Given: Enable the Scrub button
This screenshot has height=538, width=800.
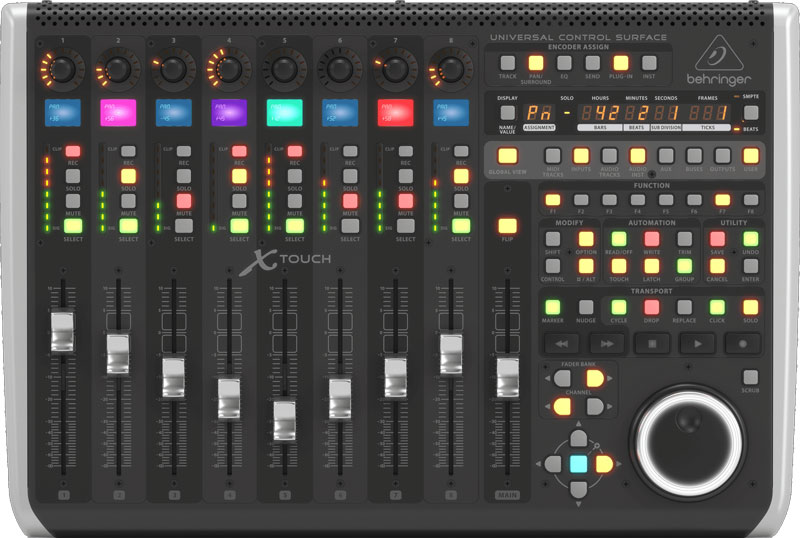Looking at the screenshot, I should (x=750, y=378).
